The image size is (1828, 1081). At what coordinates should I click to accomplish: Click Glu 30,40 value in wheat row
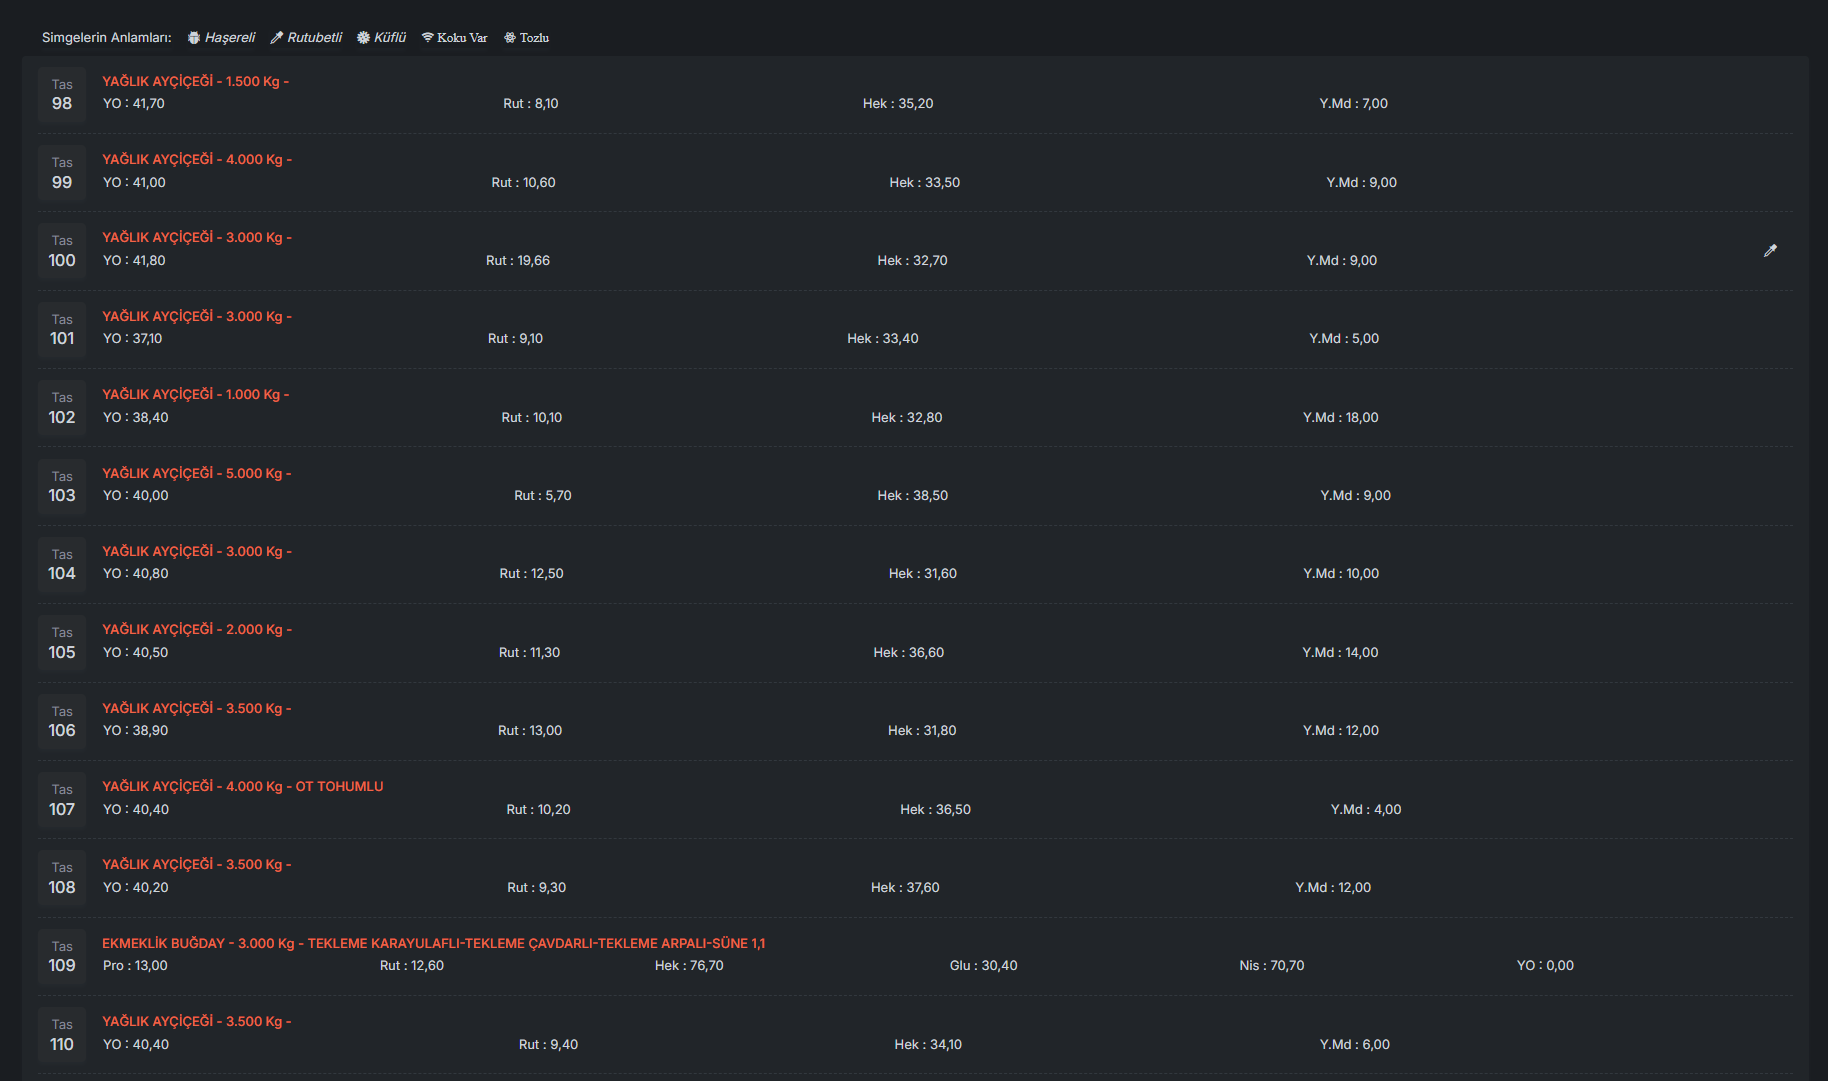(x=983, y=966)
